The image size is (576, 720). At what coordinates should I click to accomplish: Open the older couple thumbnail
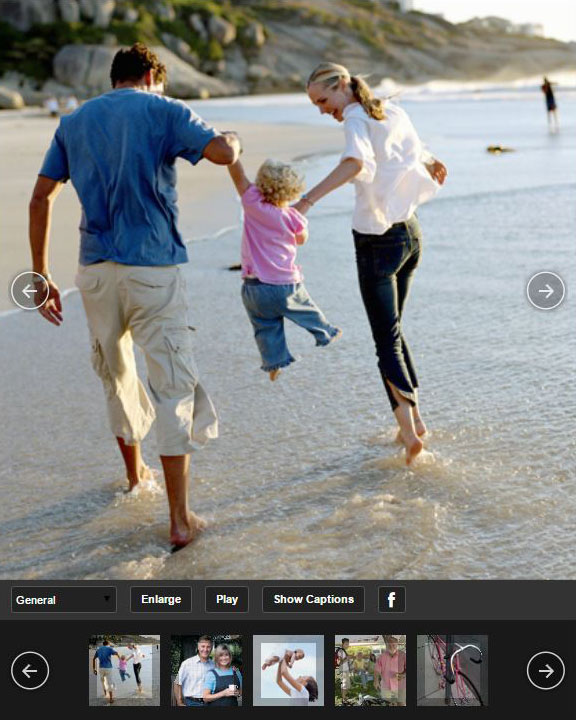(x=206, y=670)
